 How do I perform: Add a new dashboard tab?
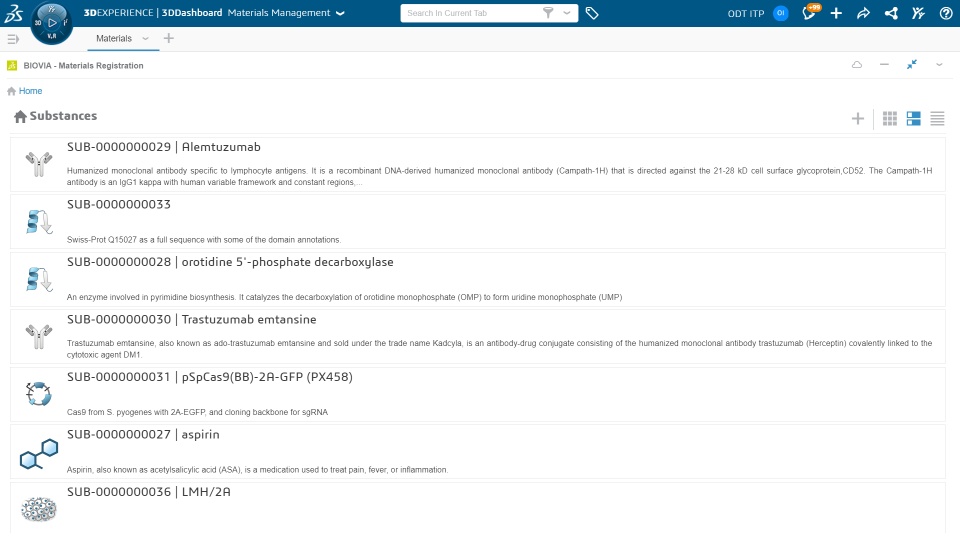(168, 39)
